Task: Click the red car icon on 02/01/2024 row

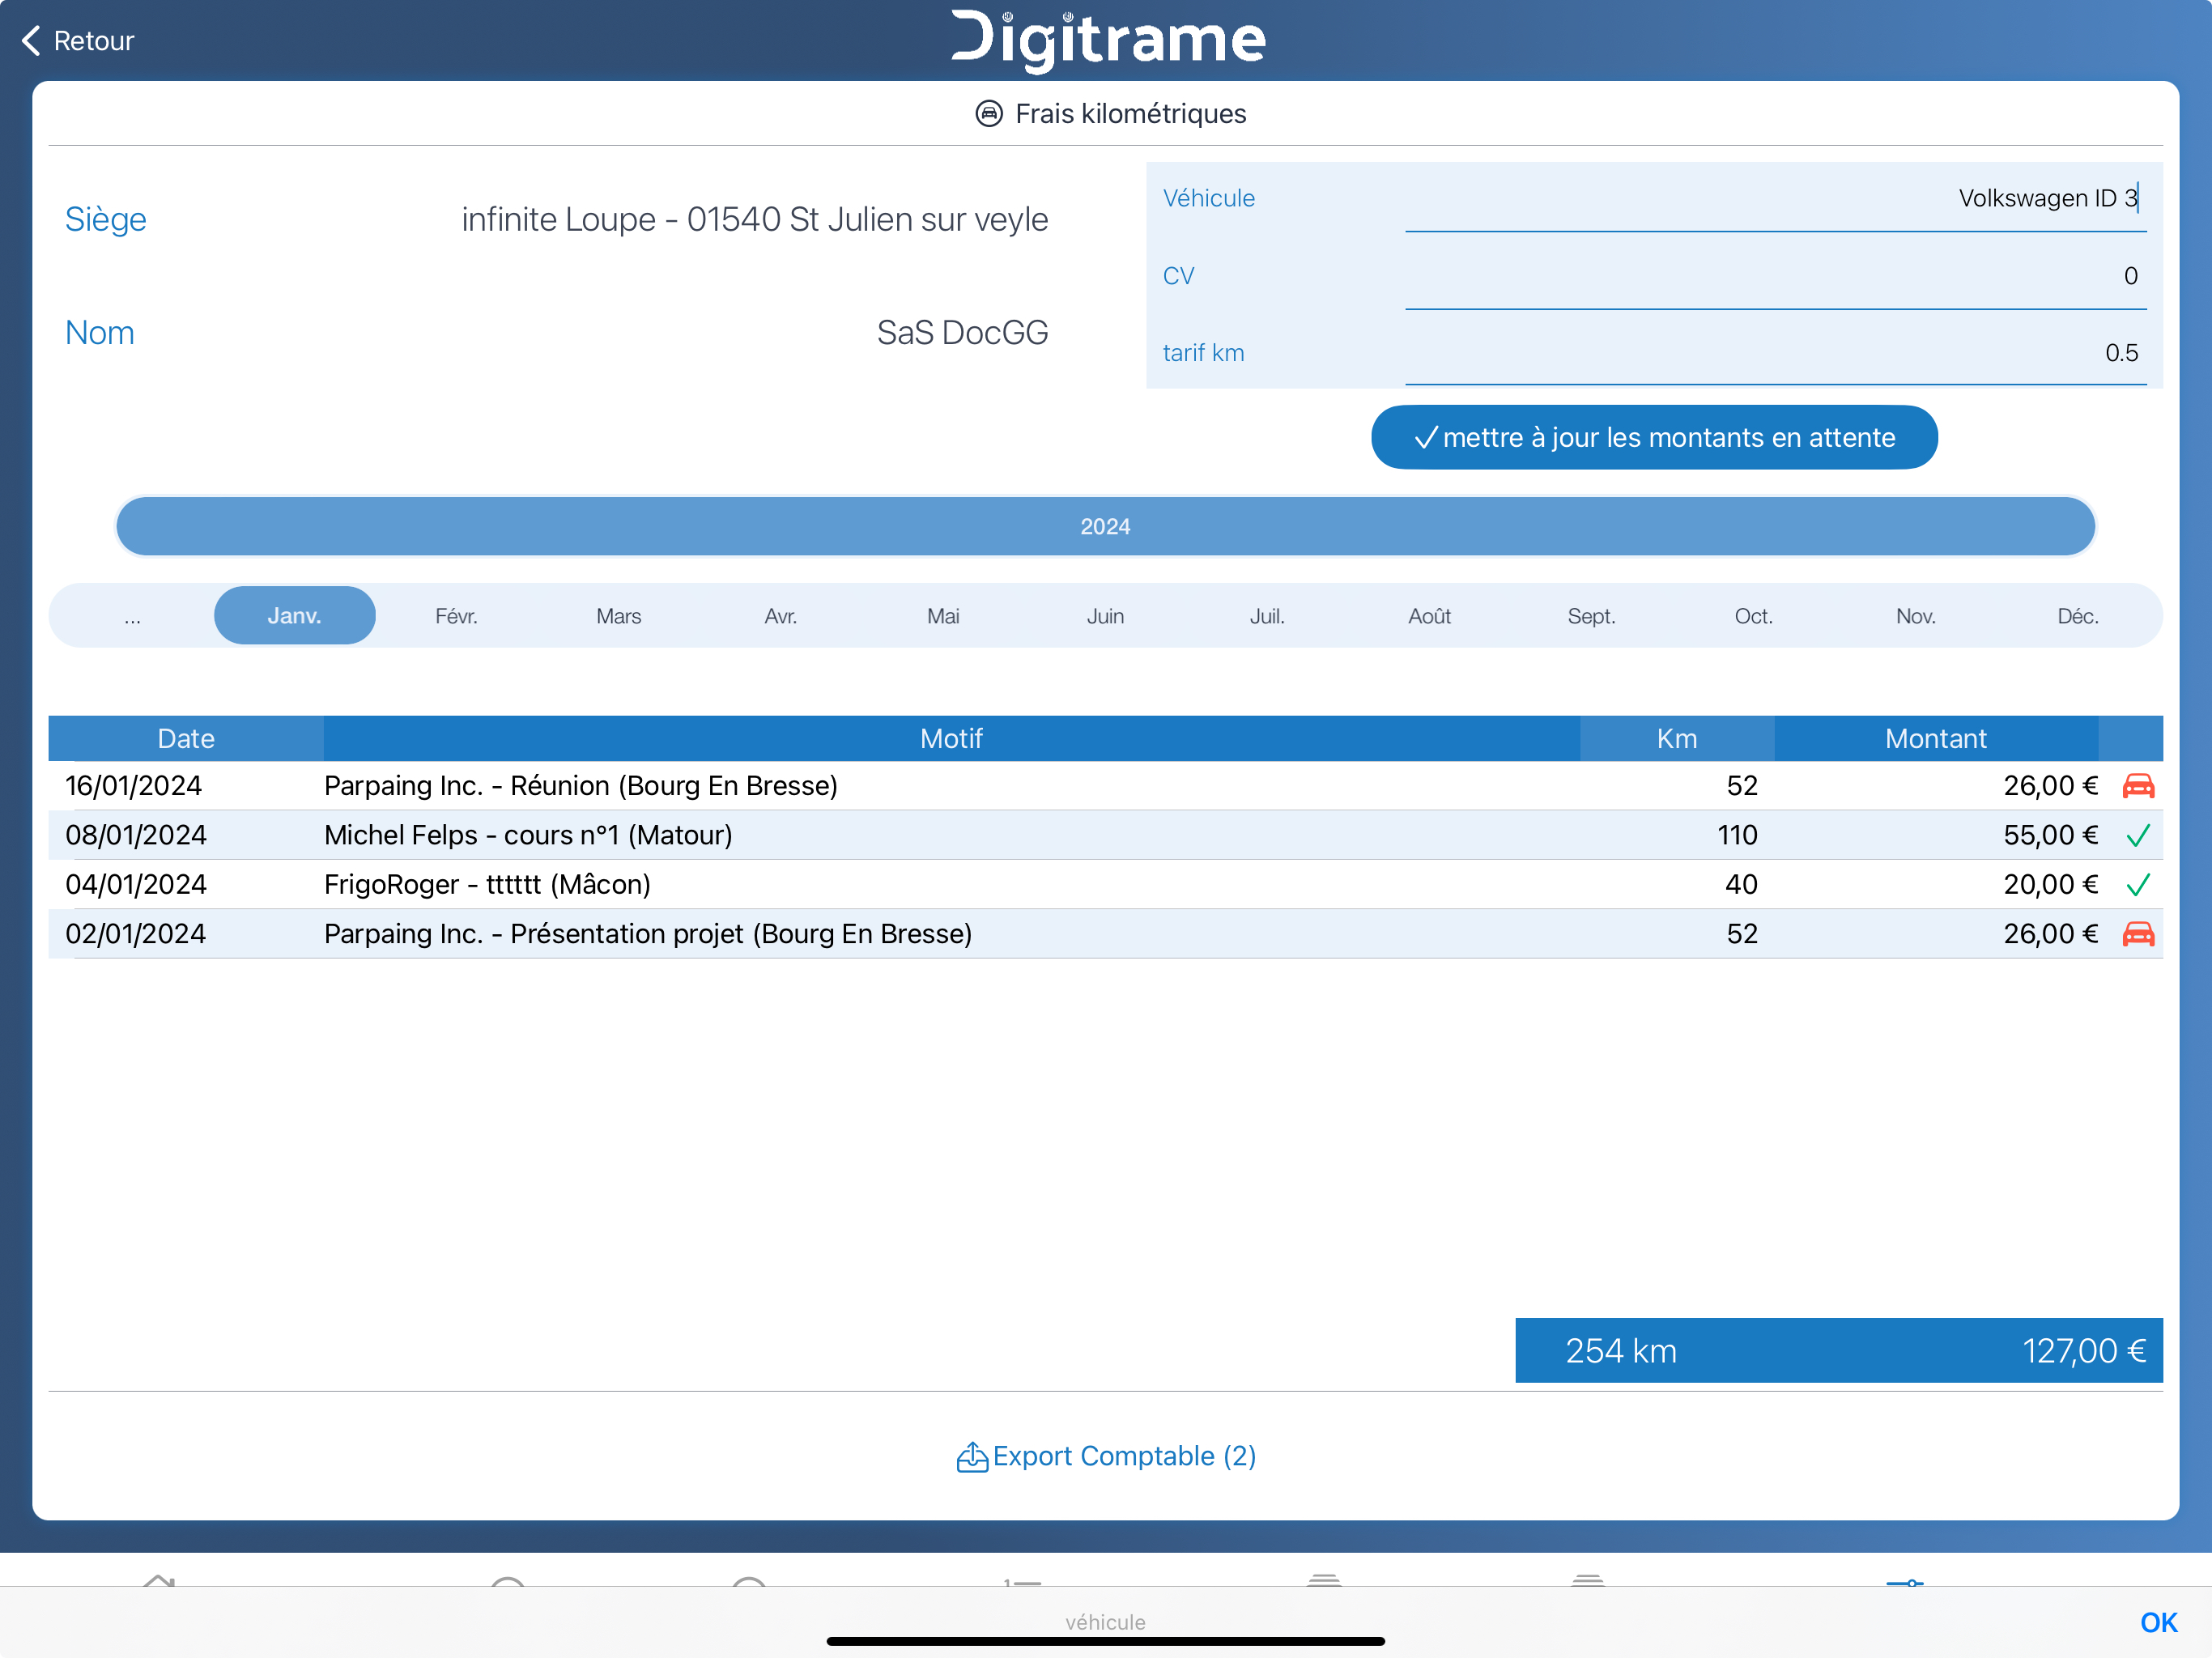Action: tap(2138, 934)
